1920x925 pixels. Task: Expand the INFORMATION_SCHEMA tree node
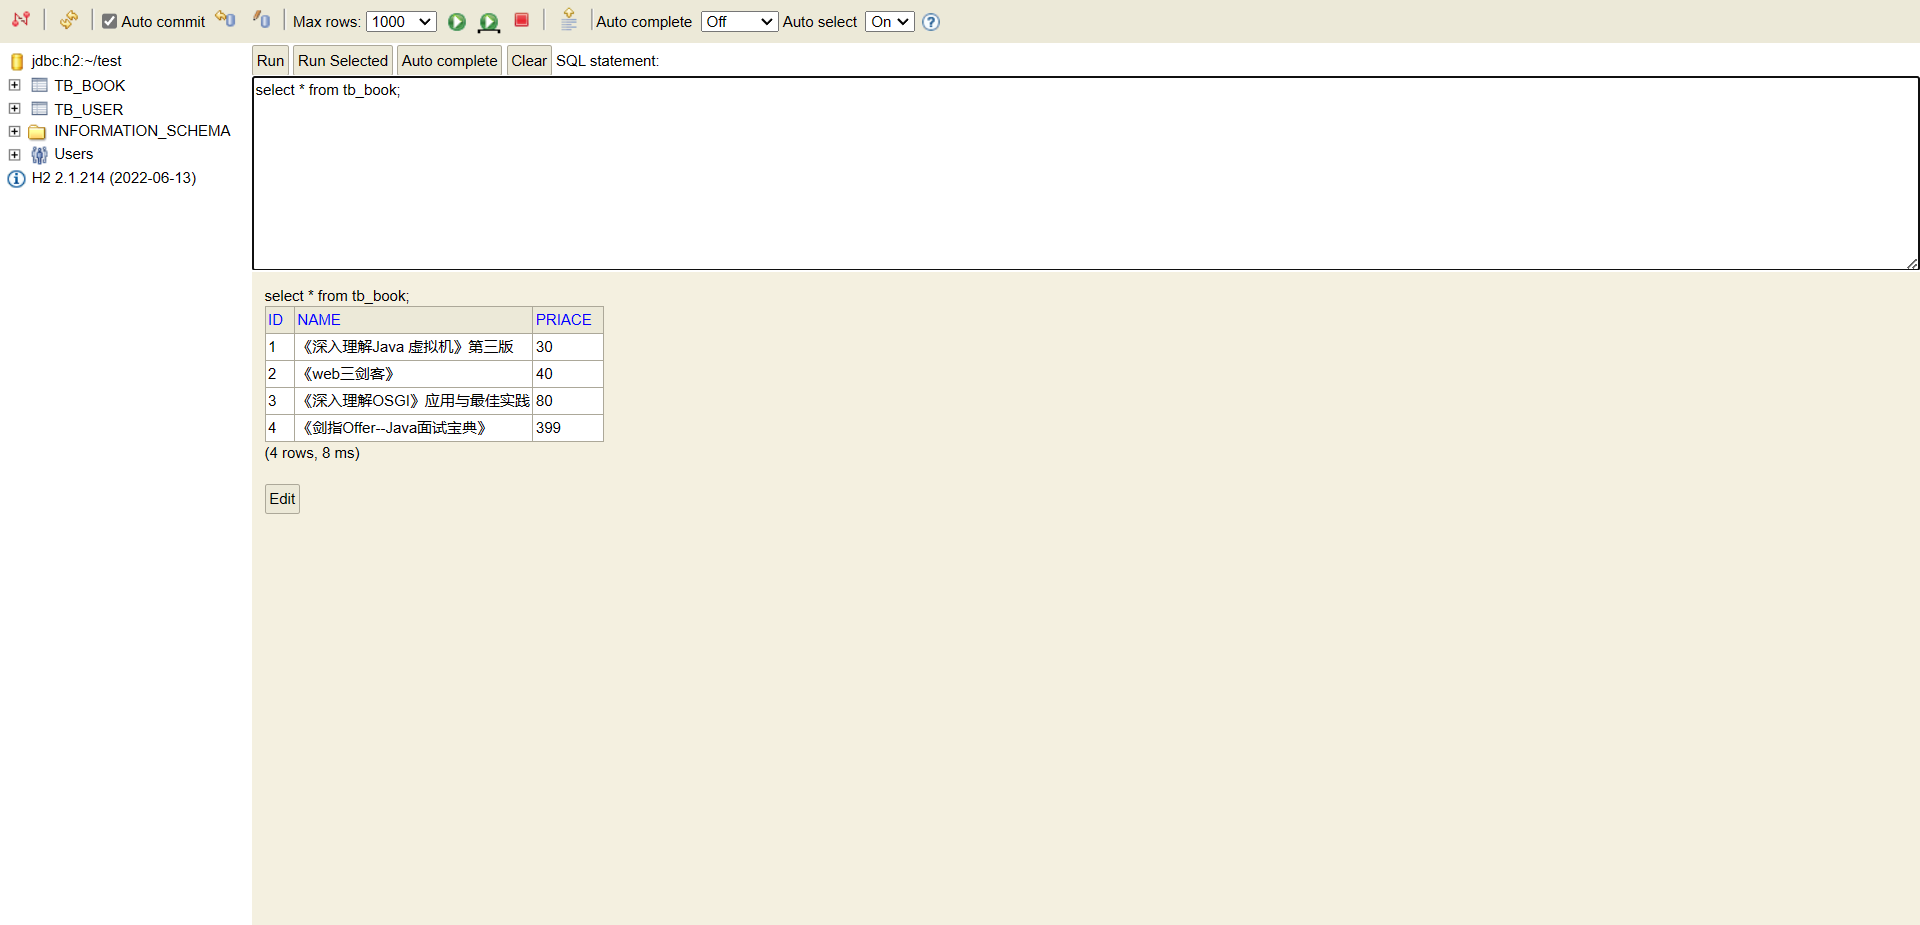[x=15, y=131]
